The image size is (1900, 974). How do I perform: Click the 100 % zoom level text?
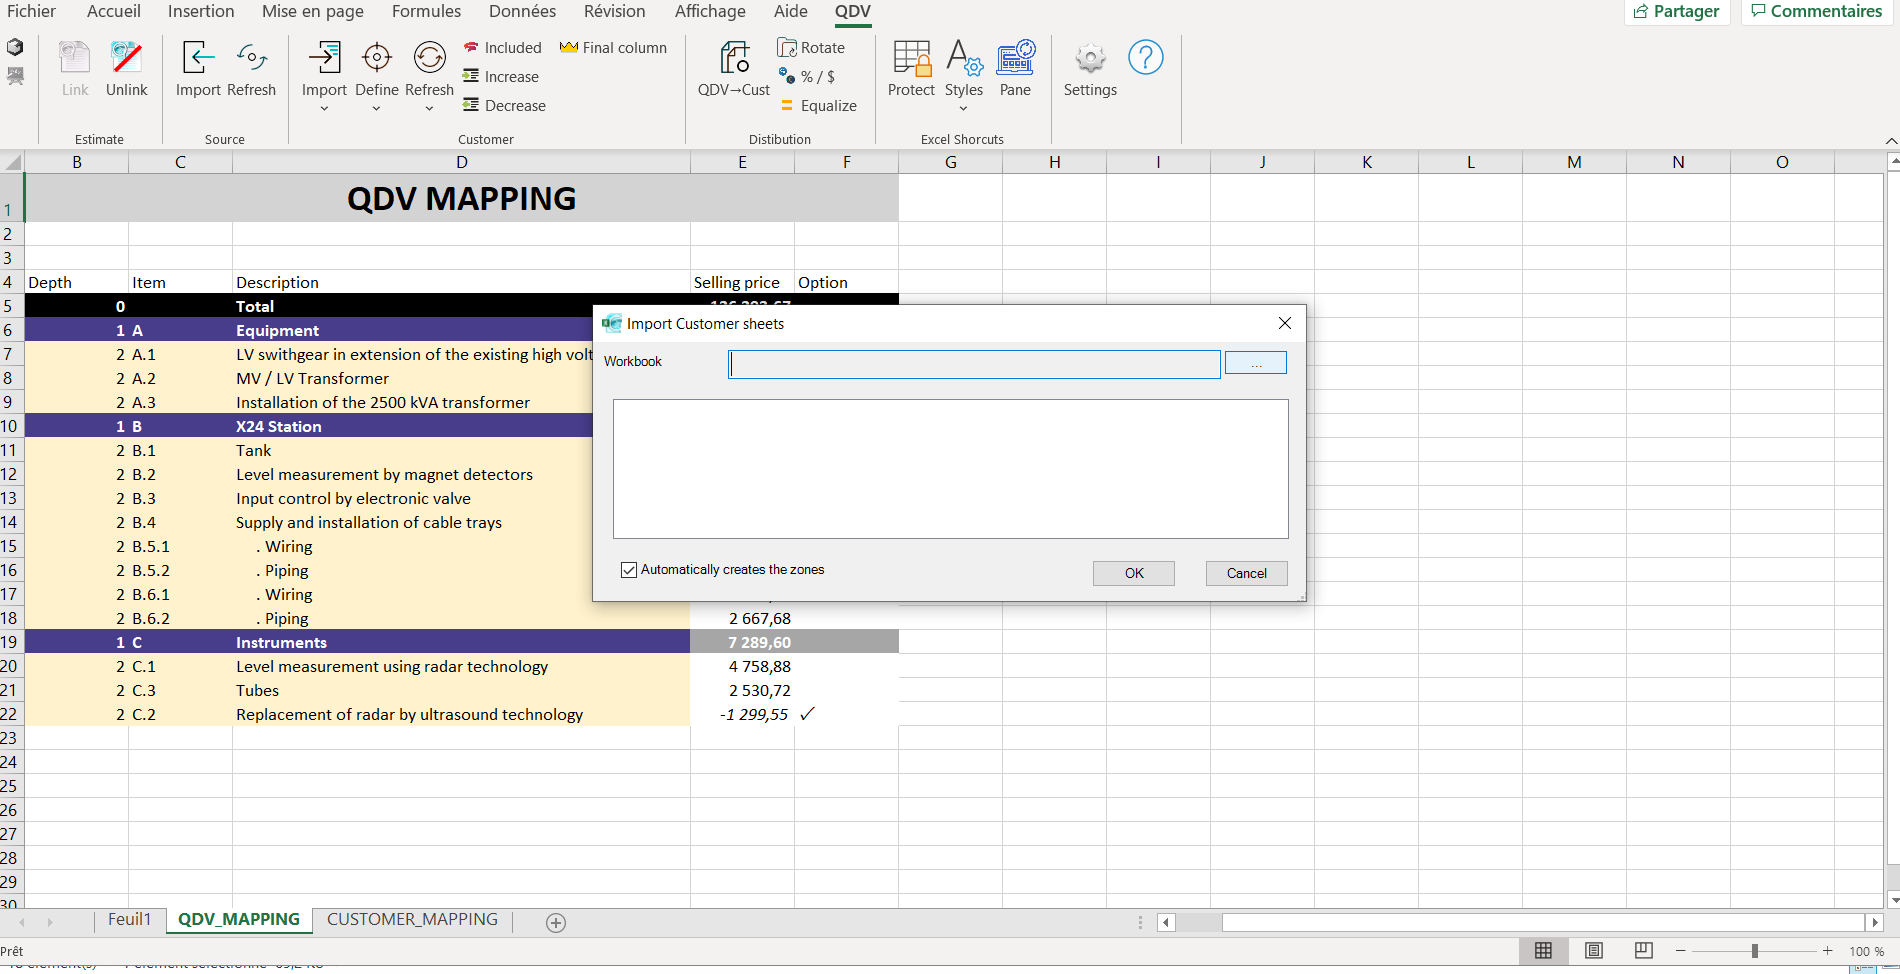pos(1866,951)
